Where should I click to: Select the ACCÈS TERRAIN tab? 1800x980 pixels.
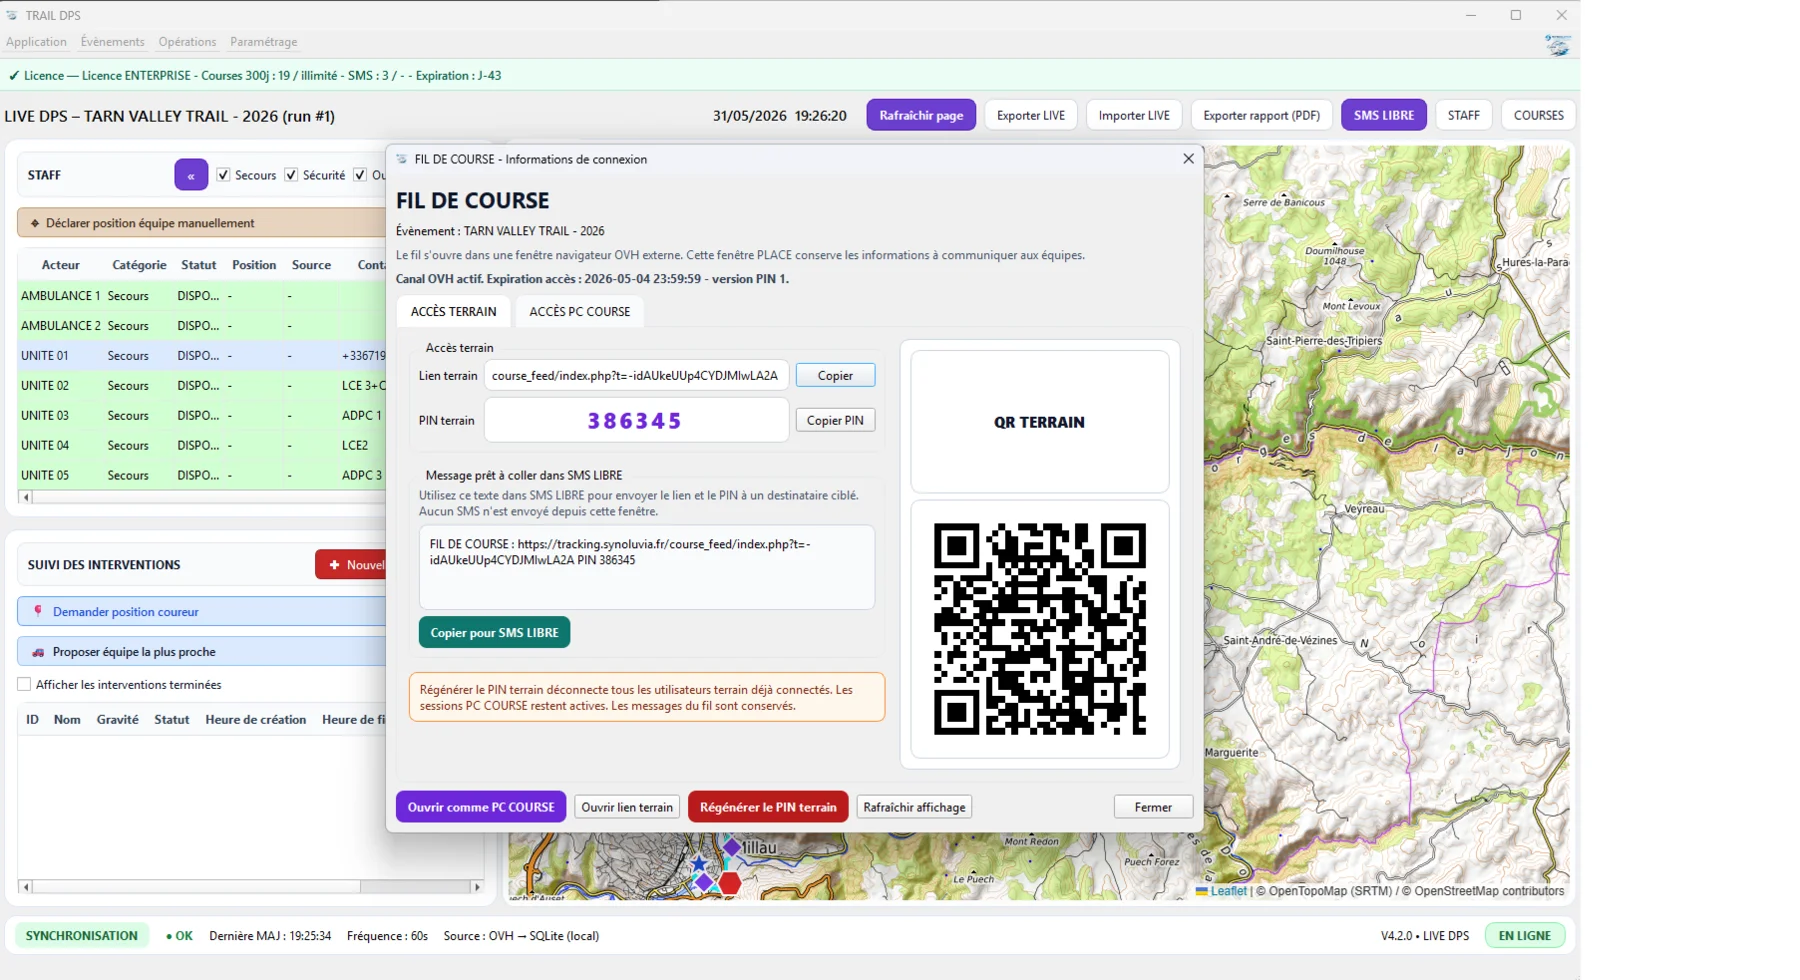[453, 311]
